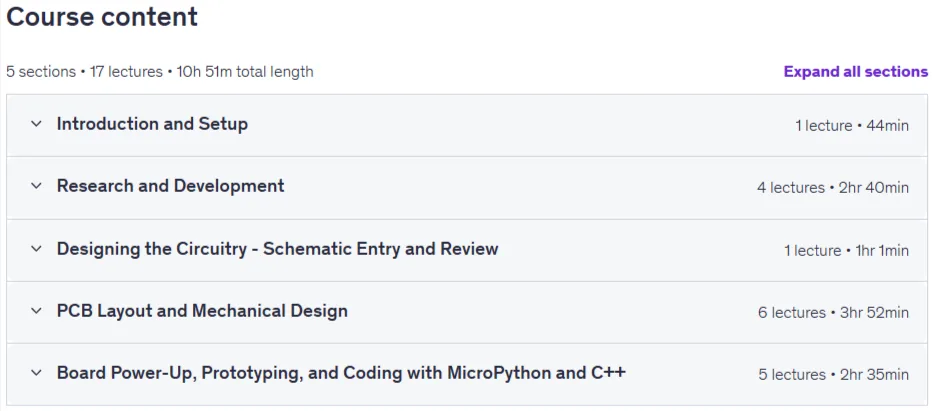Open the Research and Development section title

pyautogui.click(x=170, y=186)
